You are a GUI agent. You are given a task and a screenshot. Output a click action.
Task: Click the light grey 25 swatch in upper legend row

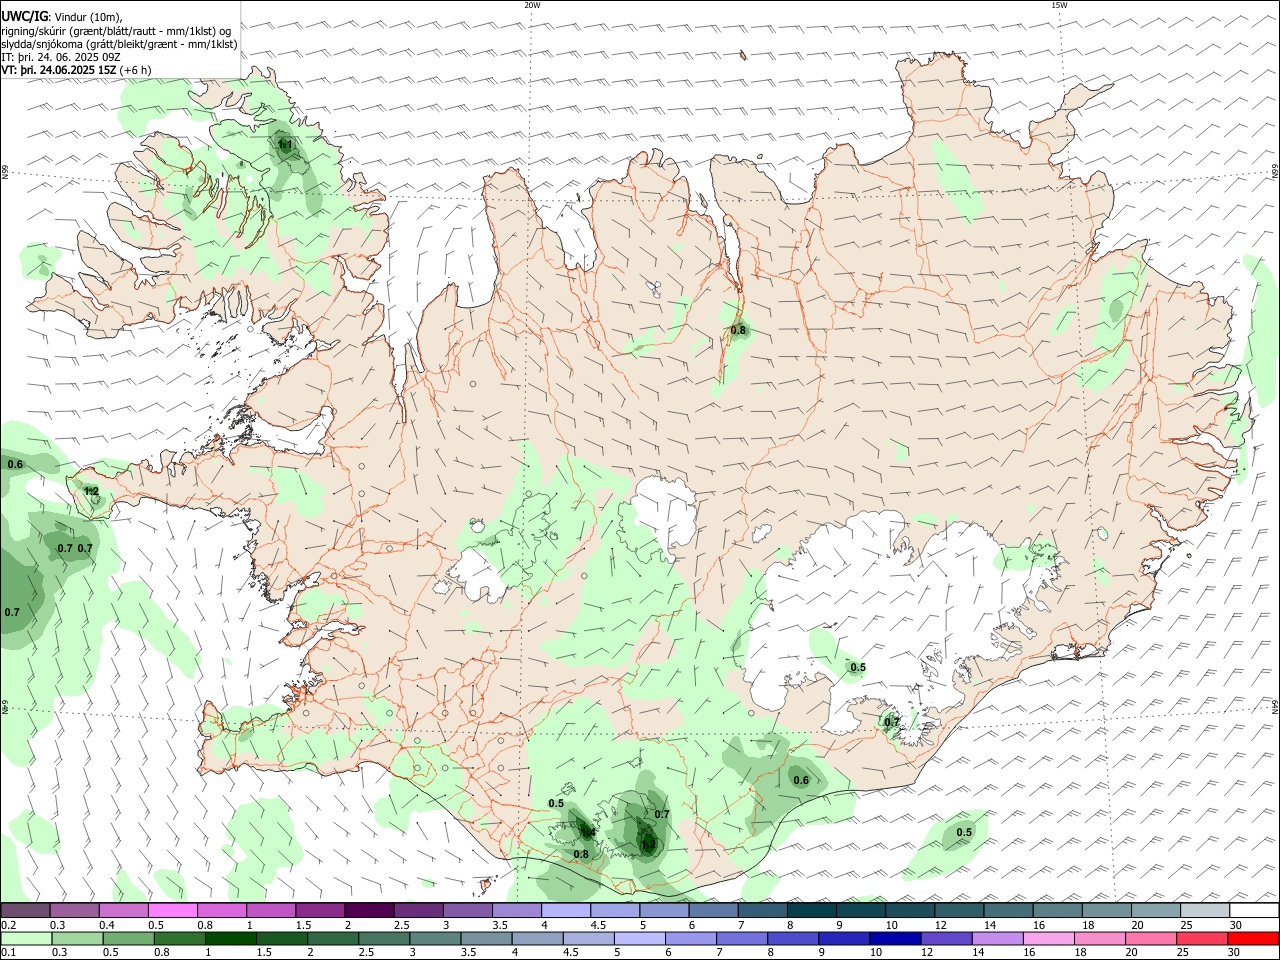(1204, 910)
